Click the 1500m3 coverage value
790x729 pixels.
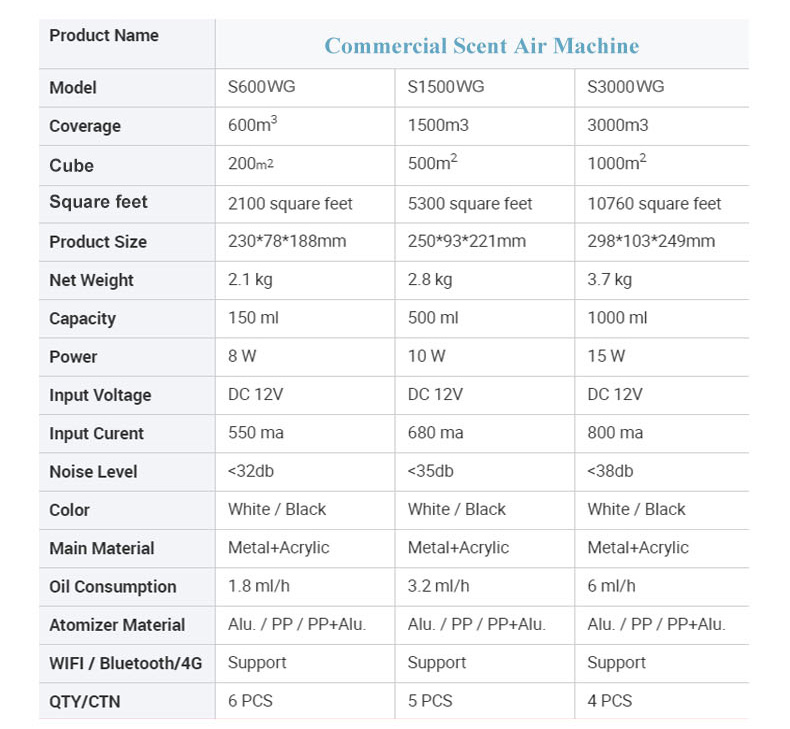(438, 126)
